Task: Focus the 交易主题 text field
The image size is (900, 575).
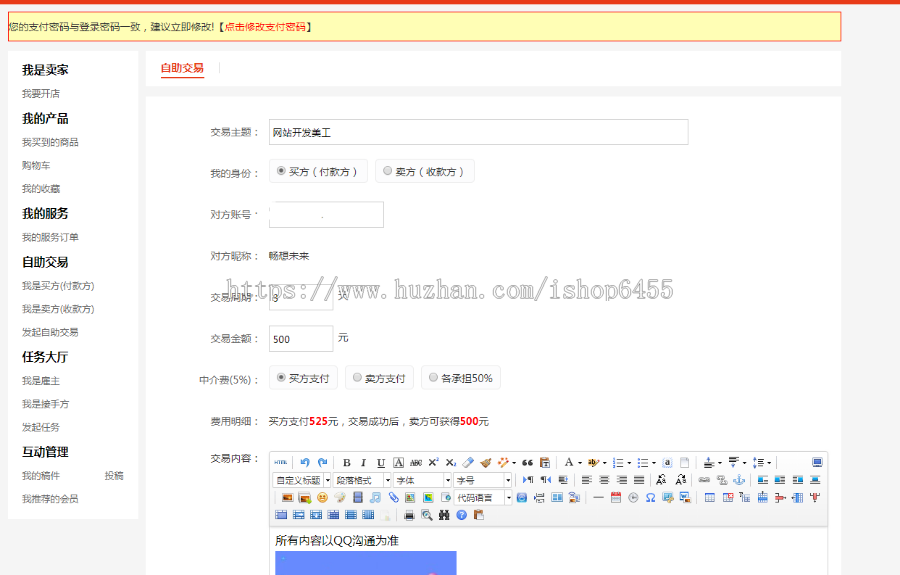Action: pos(479,132)
